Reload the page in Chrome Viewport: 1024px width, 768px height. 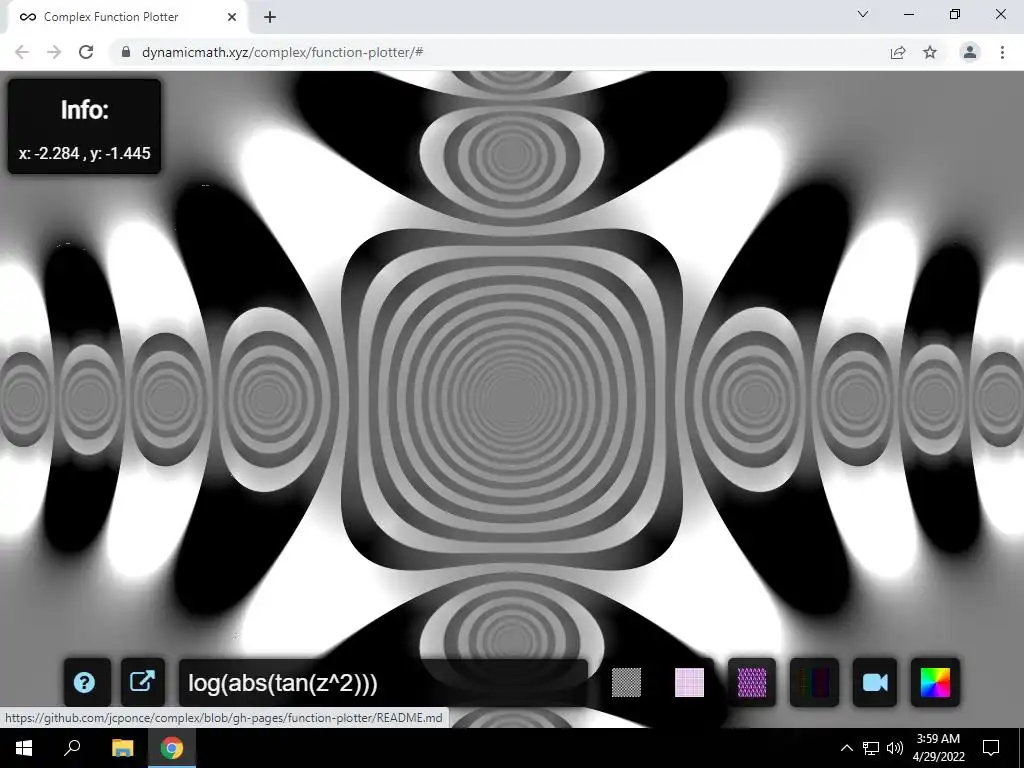(86, 52)
